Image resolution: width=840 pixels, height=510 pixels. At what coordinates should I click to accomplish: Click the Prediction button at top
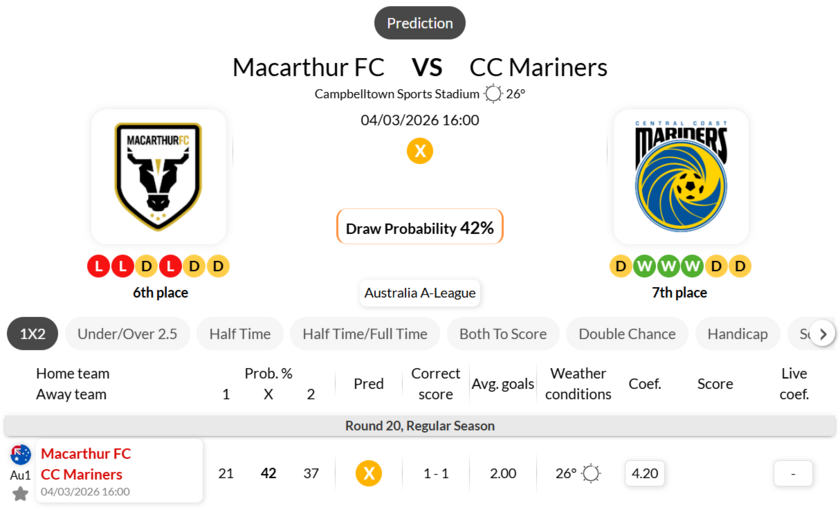(420, 23)
